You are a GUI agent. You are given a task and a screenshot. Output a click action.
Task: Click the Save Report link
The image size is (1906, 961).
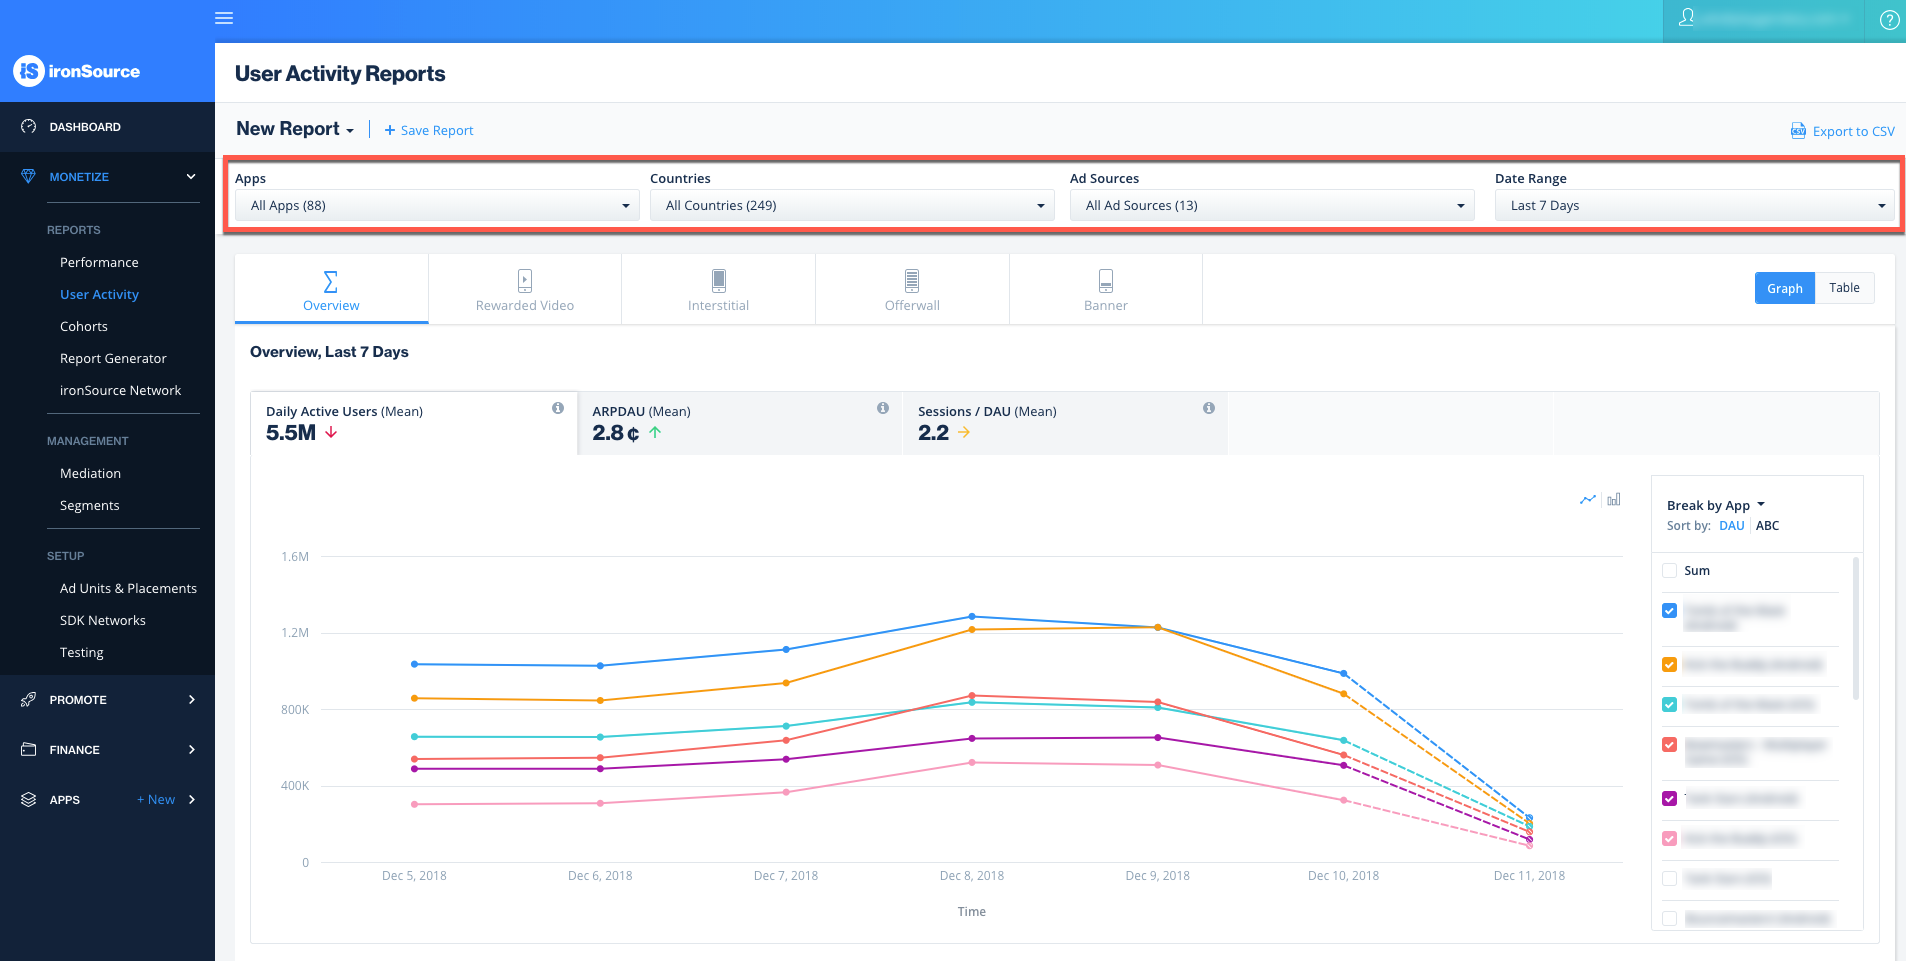coord(428,130)
